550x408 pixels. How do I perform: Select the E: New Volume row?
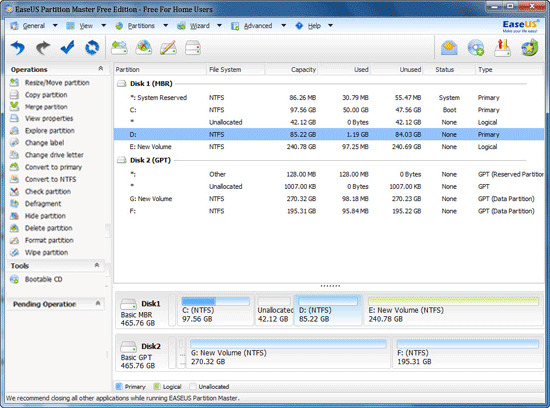(x=329, y=147)
